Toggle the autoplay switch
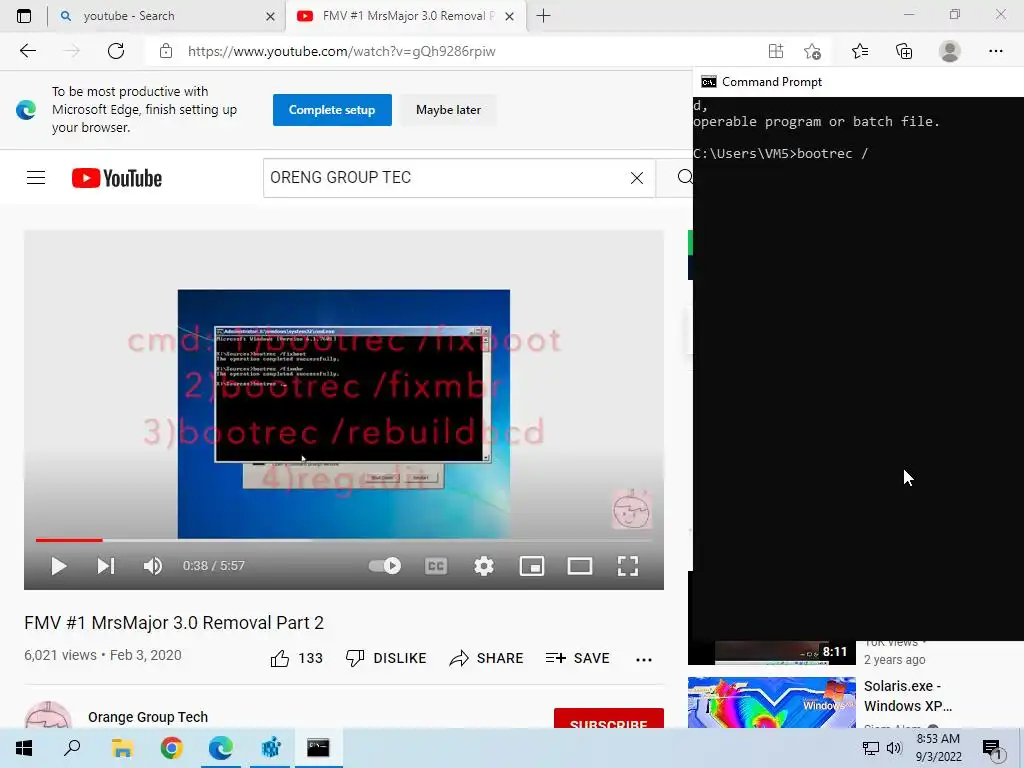The image size is (1024, 768). (x=385, y=566)
